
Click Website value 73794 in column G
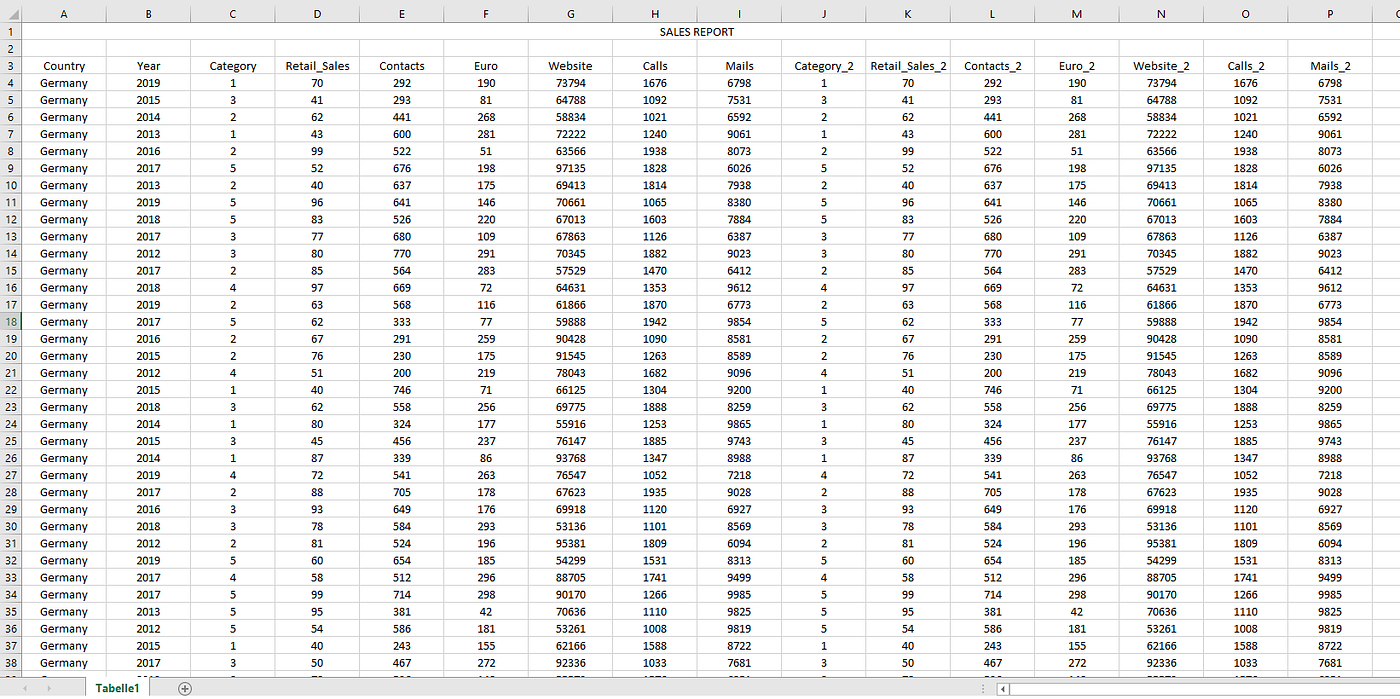(x=570, y=83)
